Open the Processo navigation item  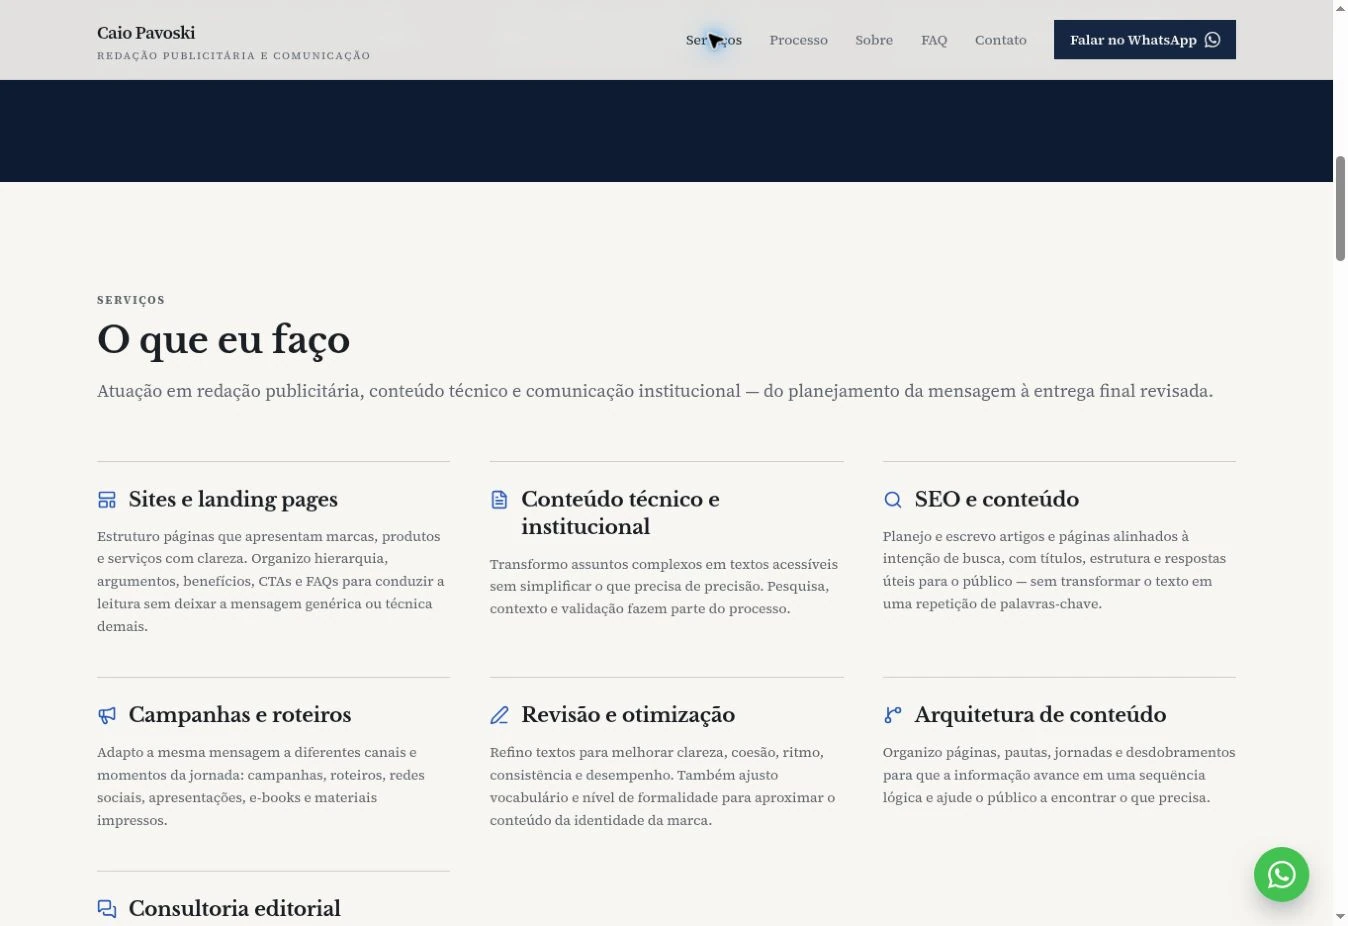tap(798, 40)
